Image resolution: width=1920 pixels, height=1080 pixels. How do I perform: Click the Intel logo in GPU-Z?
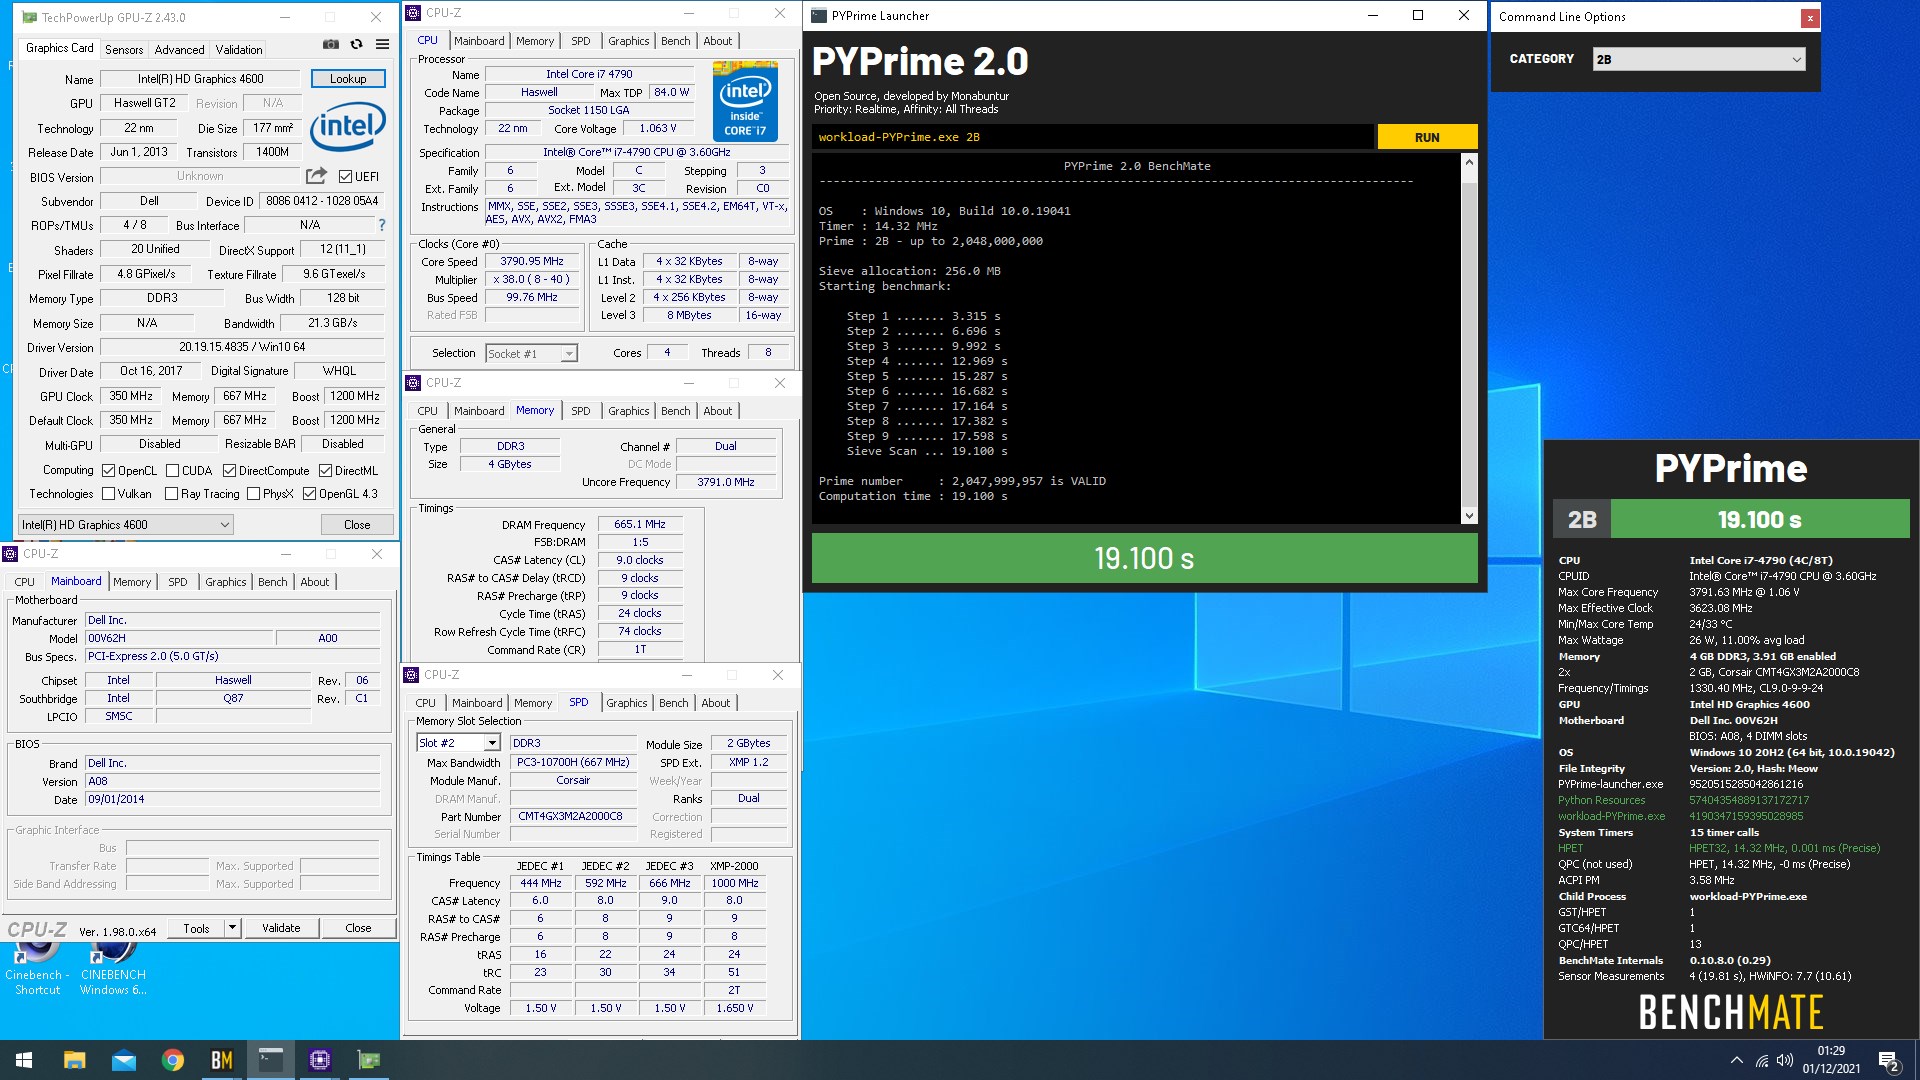348,127
